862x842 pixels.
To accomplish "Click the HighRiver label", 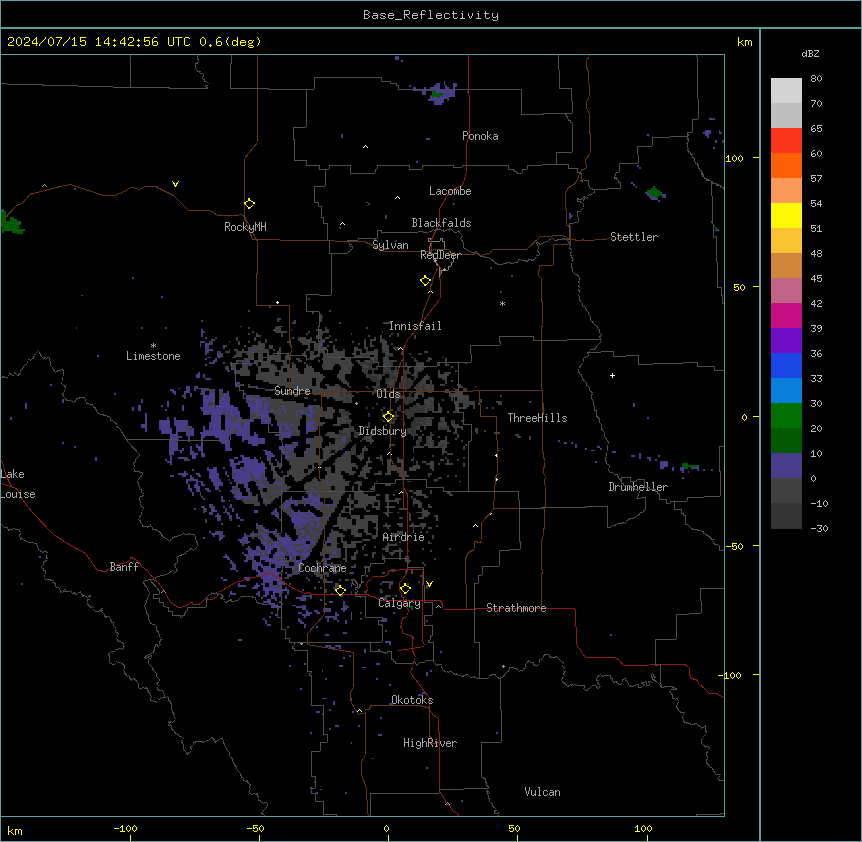I will pos(430,743).
